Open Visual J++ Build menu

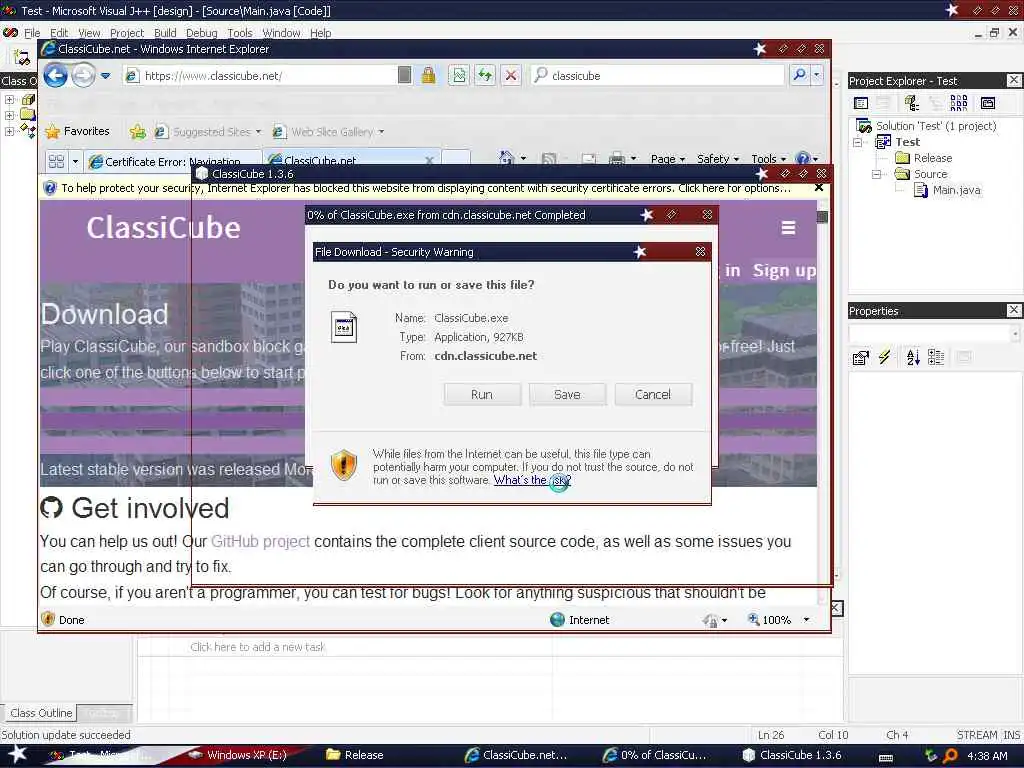tap(165, 33)
